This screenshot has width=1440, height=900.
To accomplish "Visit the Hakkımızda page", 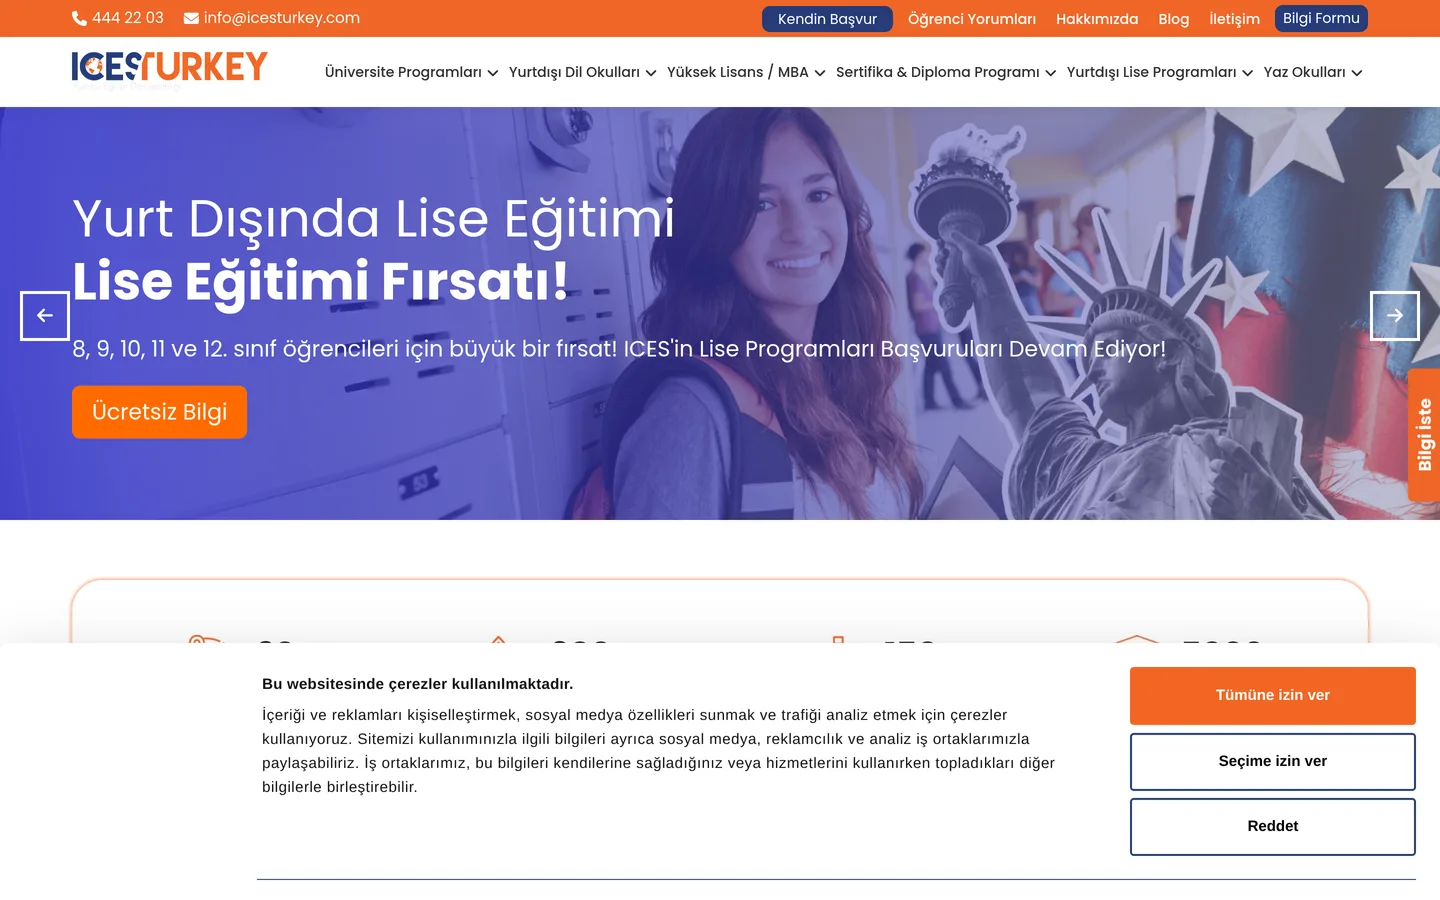I will tap(1097, 19).
